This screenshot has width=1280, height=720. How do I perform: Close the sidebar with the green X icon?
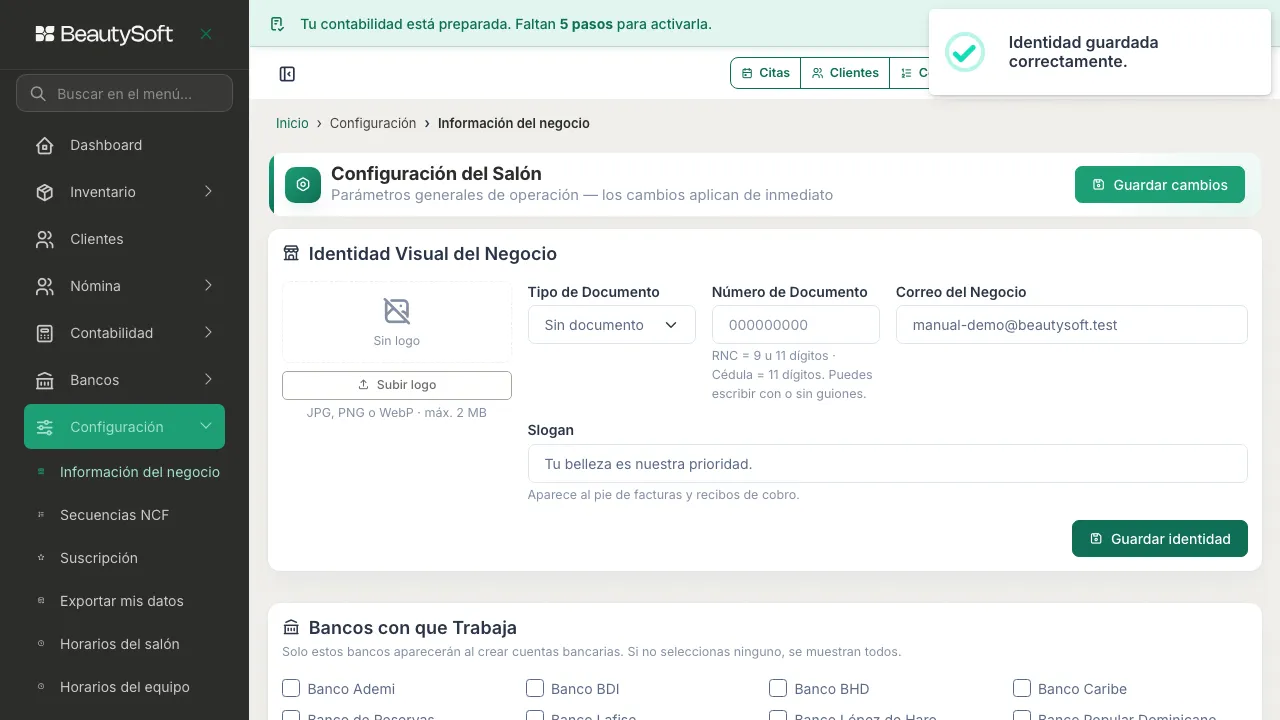206,34
